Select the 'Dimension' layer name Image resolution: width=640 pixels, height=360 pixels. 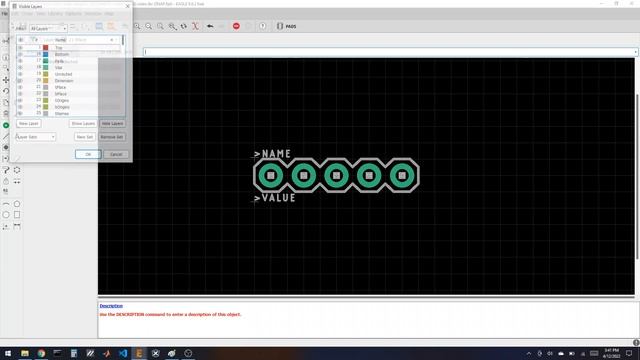click(64, 80)
